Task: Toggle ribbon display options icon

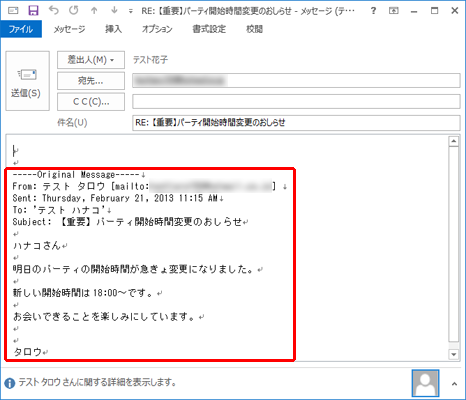Action: (394, 11)
